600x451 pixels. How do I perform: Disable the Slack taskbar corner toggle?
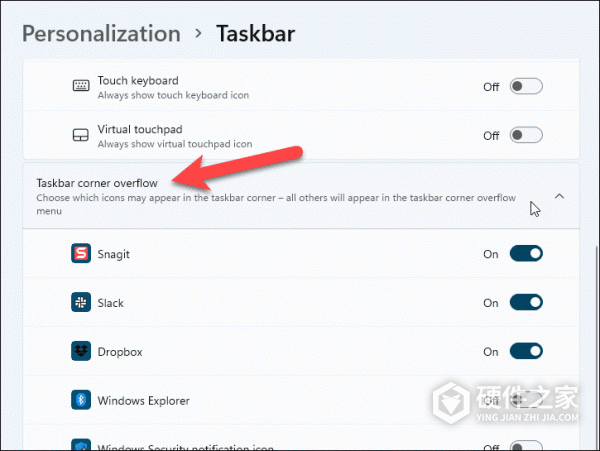pos(526,303)
